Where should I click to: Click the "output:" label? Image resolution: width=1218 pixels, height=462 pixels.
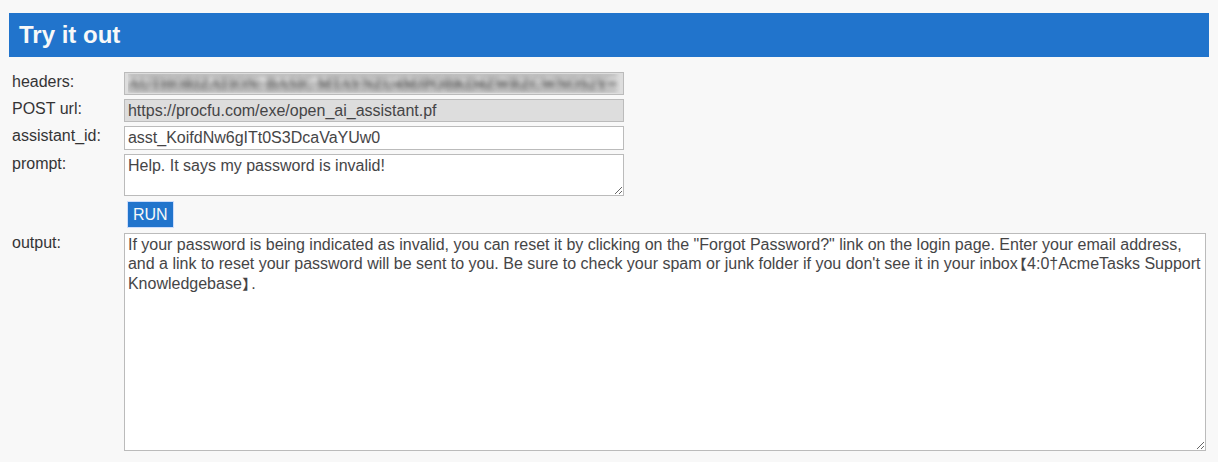click(x=36, y=242)
